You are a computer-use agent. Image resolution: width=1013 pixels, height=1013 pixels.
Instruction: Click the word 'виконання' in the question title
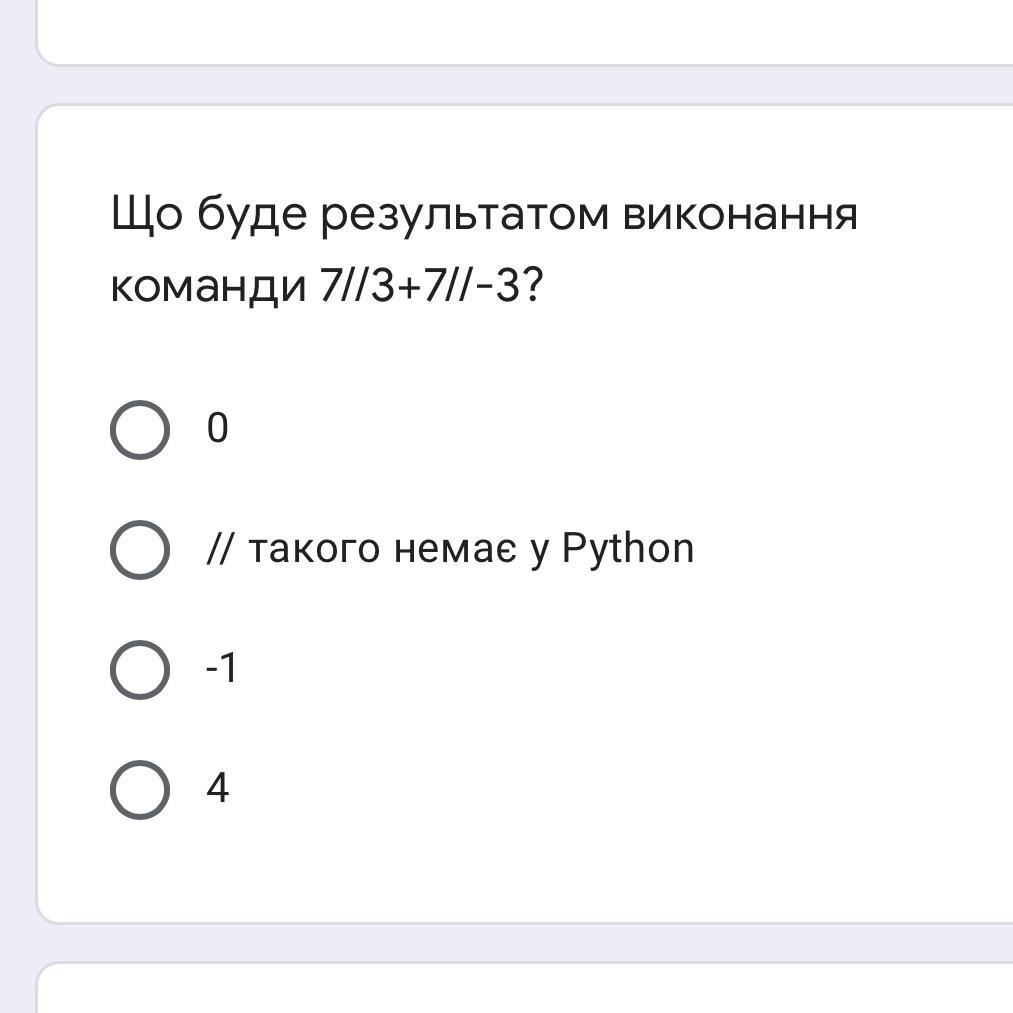(x=740, y=215)
